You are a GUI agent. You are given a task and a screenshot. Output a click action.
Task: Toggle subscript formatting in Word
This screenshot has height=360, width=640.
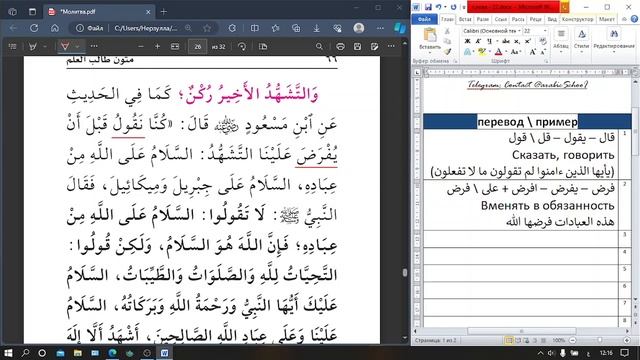coord(517,41)
